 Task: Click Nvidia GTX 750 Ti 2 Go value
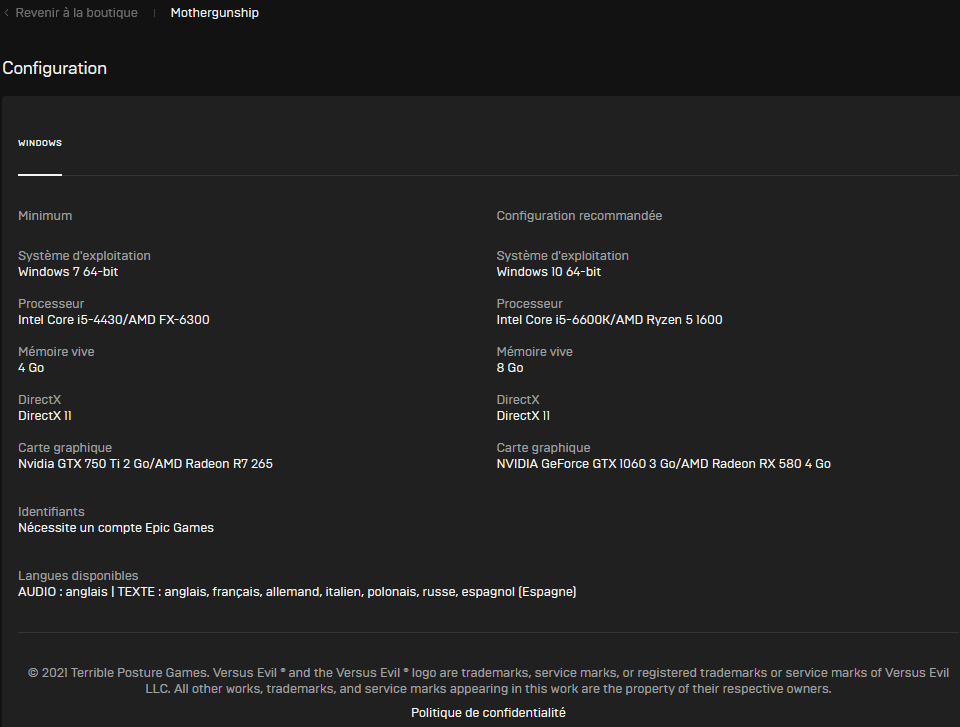point(145,464)
